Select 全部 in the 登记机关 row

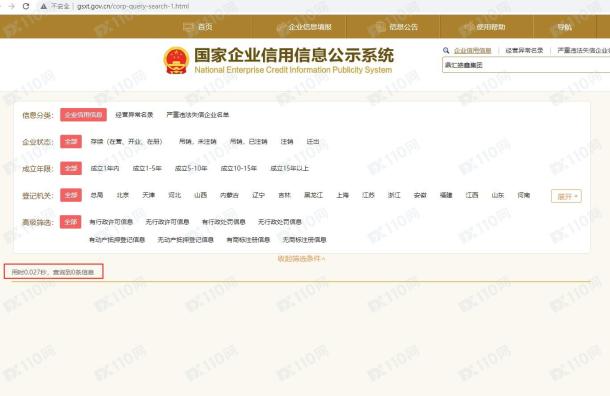71,195
